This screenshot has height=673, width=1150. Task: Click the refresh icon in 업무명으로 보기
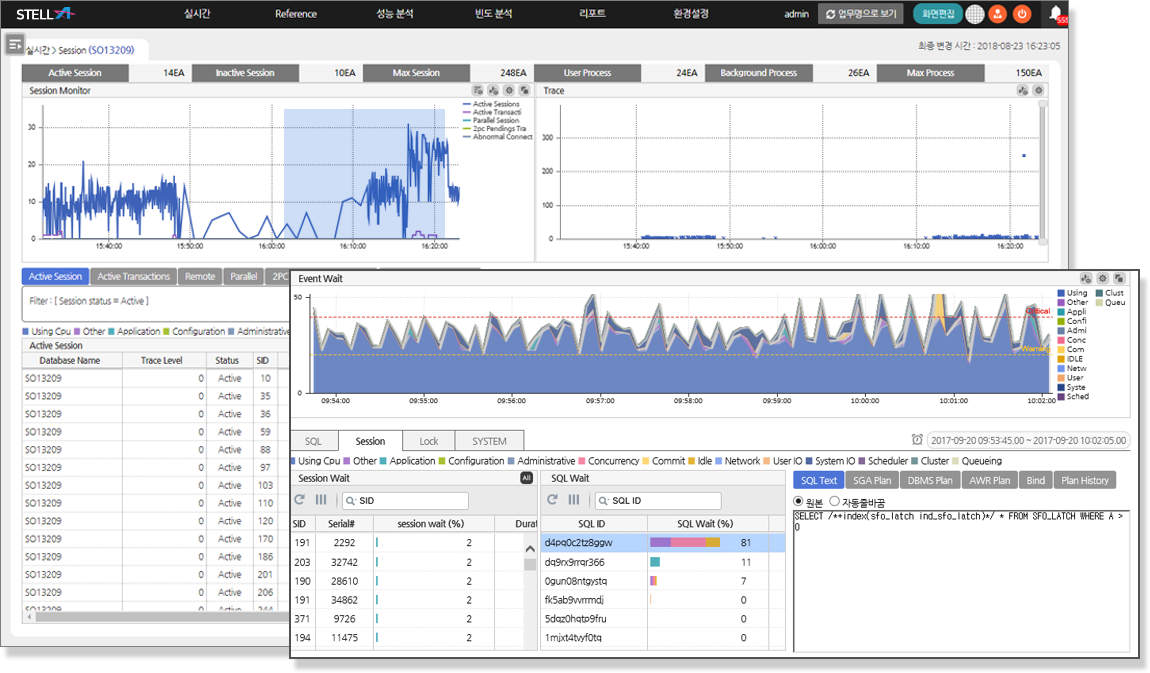(830, 14)
